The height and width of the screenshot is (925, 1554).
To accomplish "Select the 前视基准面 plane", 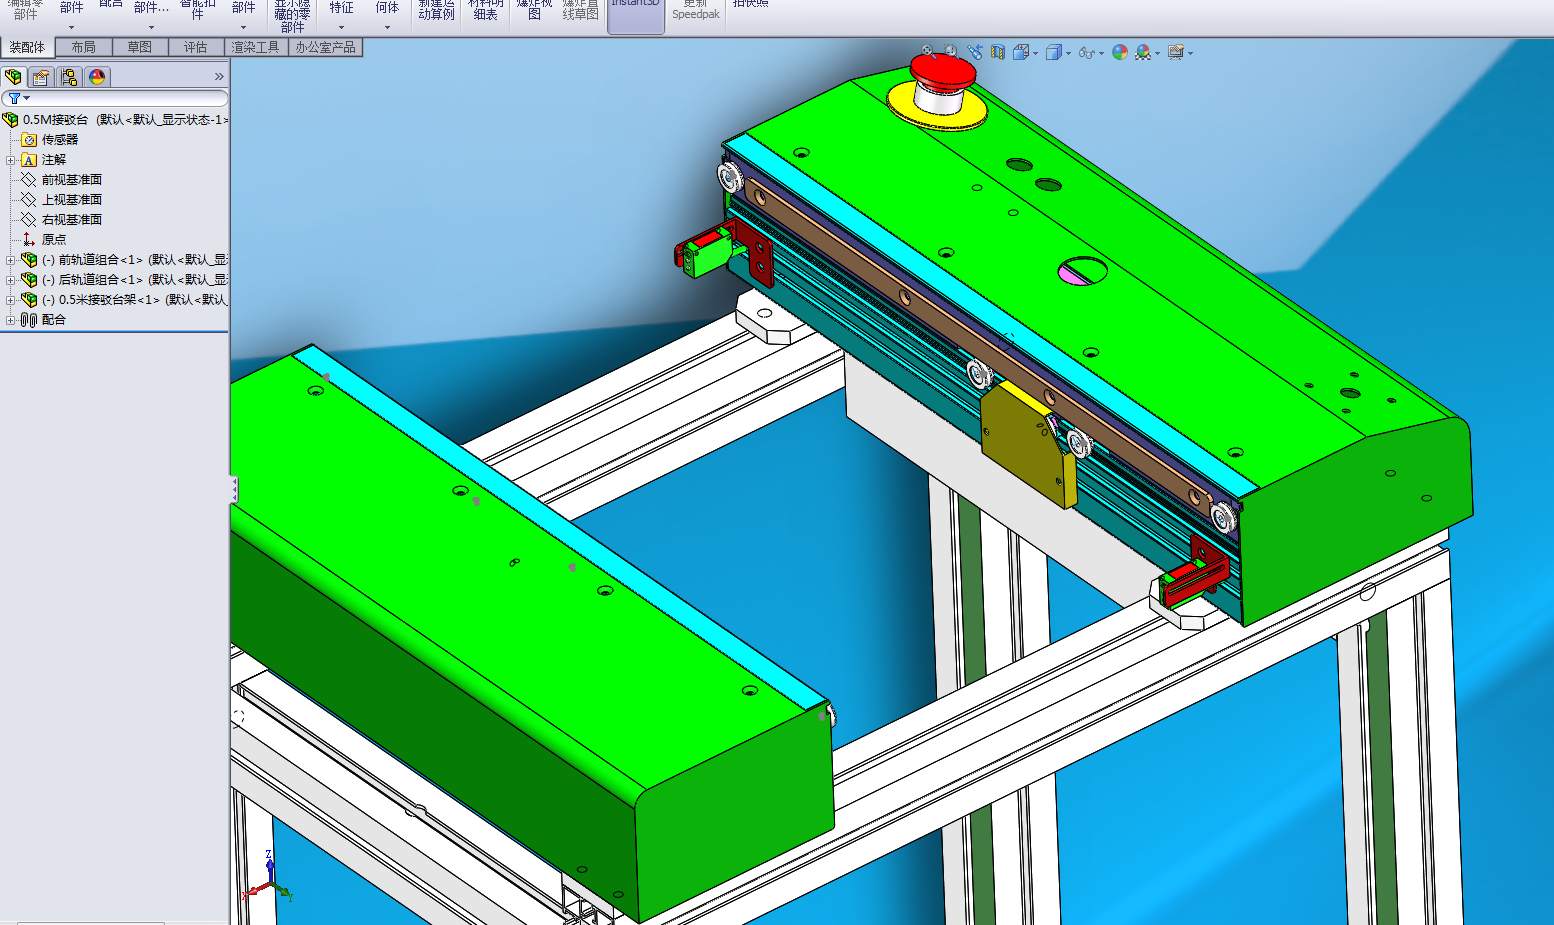I will click(x=62, y=180).
